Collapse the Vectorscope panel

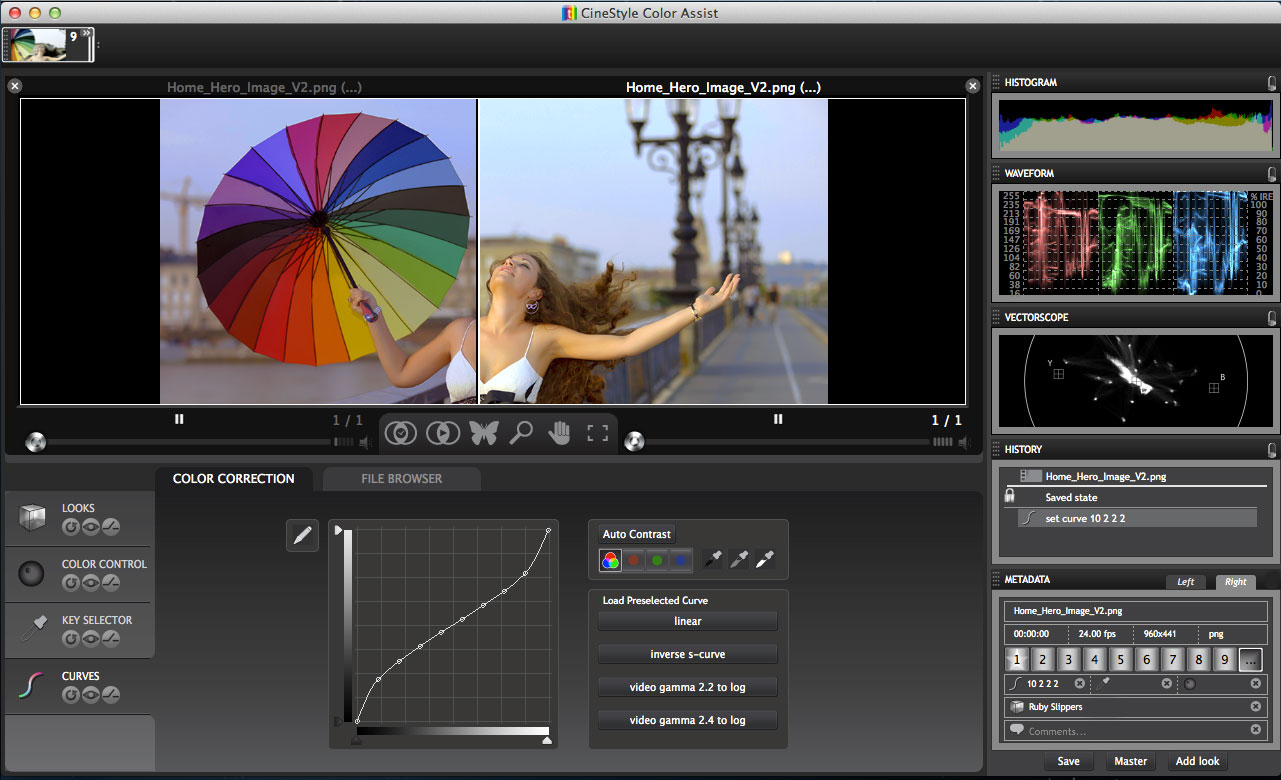(x=1271, y=318)
